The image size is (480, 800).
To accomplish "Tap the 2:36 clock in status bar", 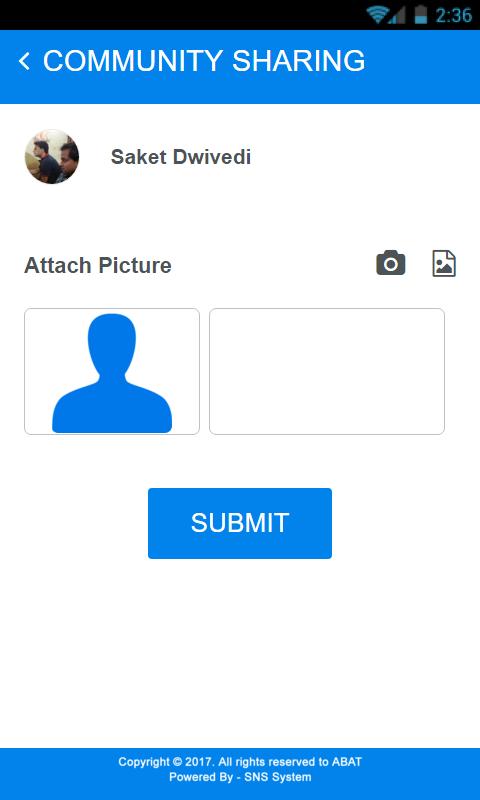I will [x=453, y=15].
